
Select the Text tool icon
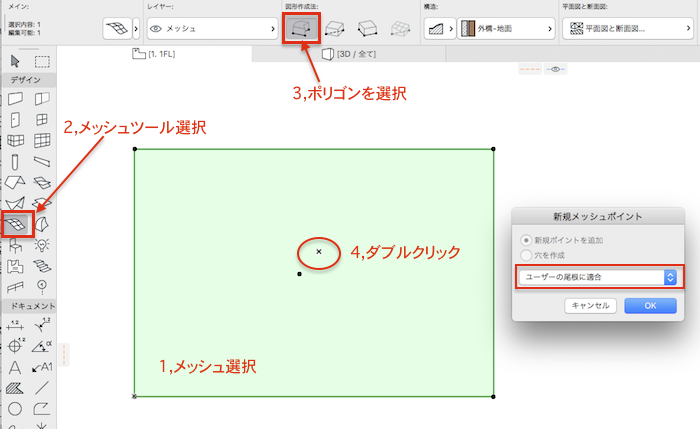click(x=15, y=367)
